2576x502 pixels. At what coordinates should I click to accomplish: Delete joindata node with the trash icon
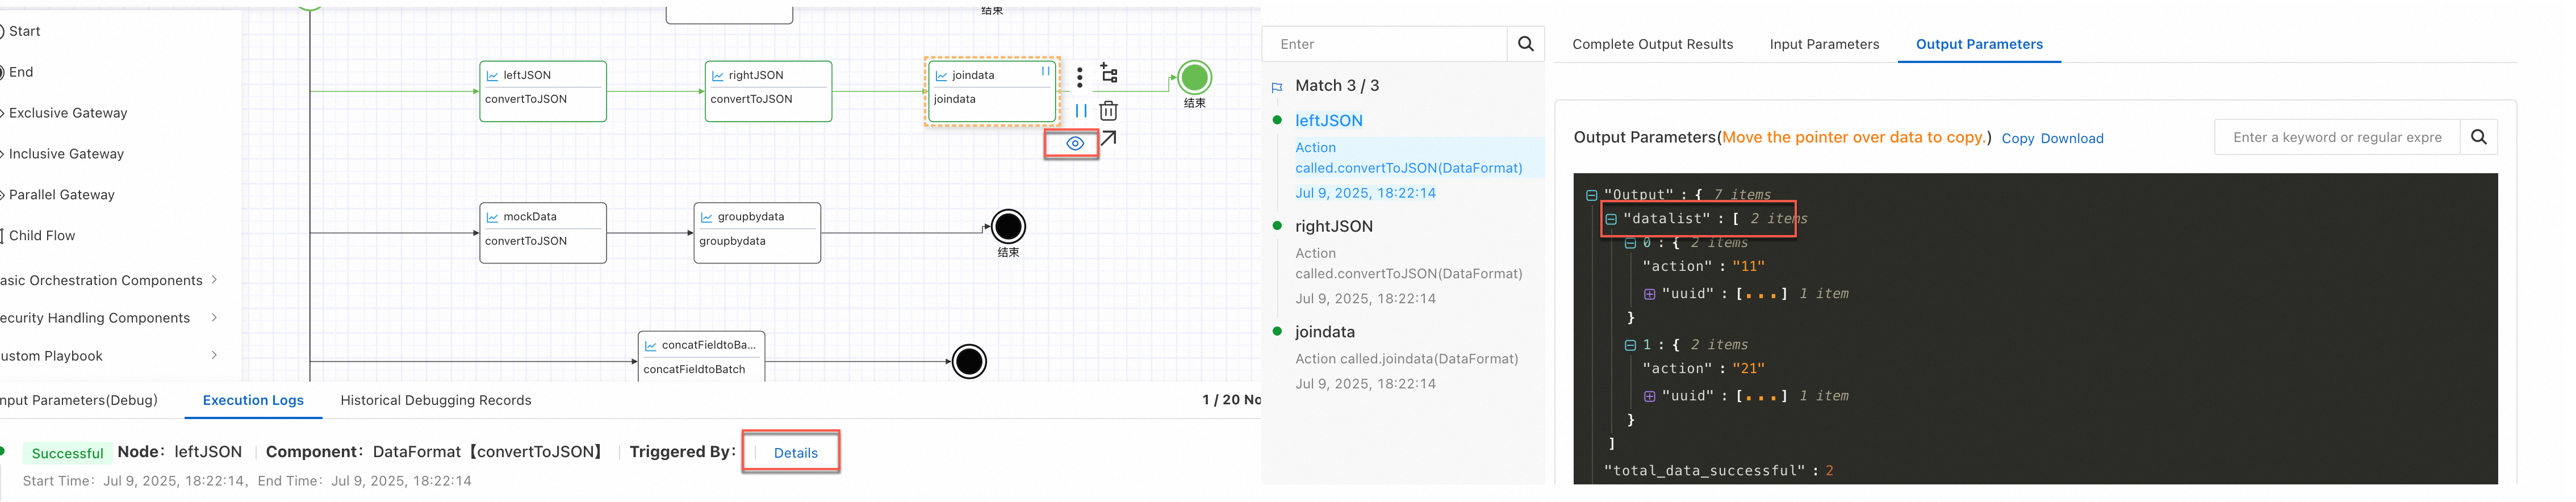[x=1108, y=111]
